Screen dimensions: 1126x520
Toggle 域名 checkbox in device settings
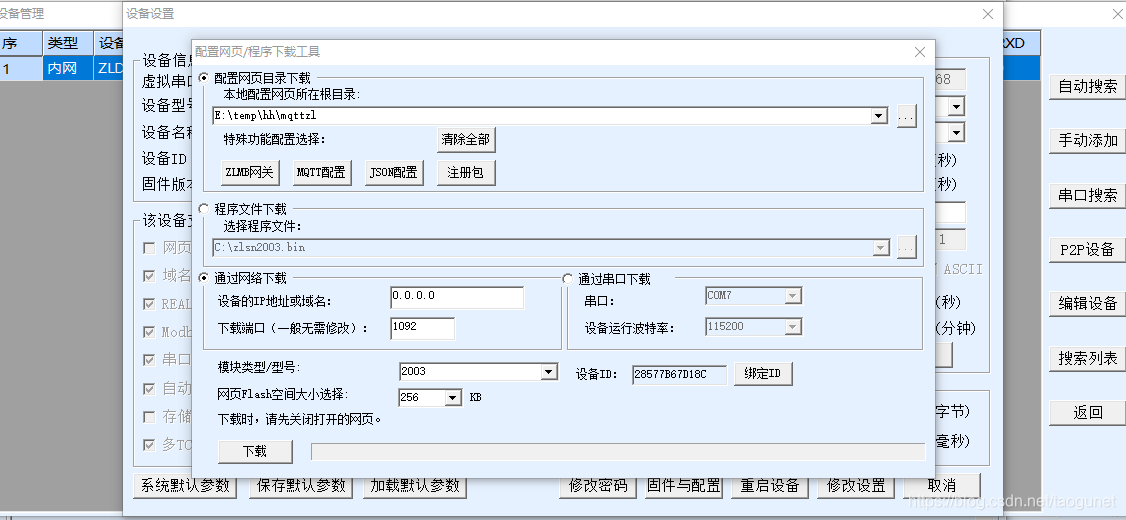pyautogui.click(x=149, y=276)
